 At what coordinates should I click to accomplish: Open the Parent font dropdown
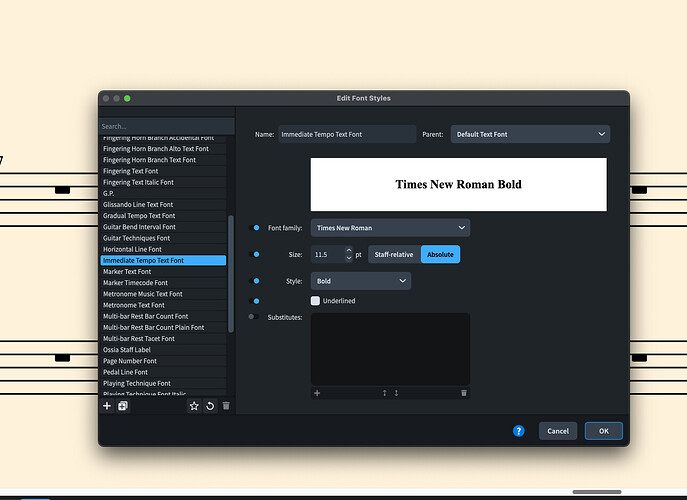click(530, 134)
